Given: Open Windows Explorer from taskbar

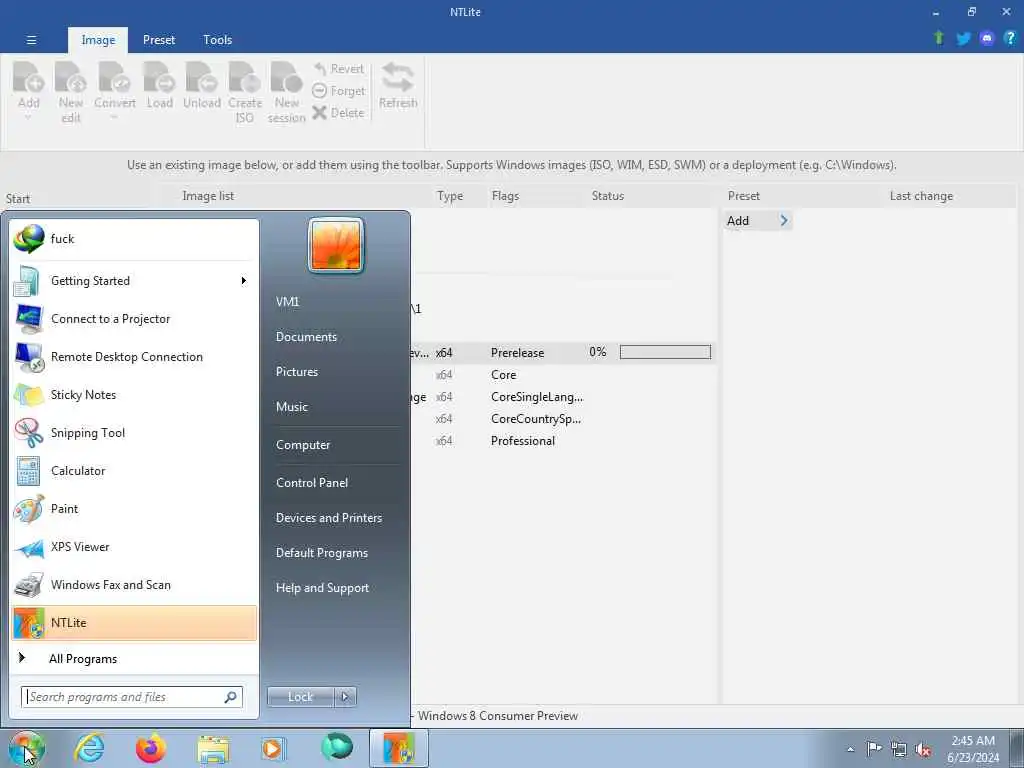Looking at the screenshot, I should pos(213,749).
